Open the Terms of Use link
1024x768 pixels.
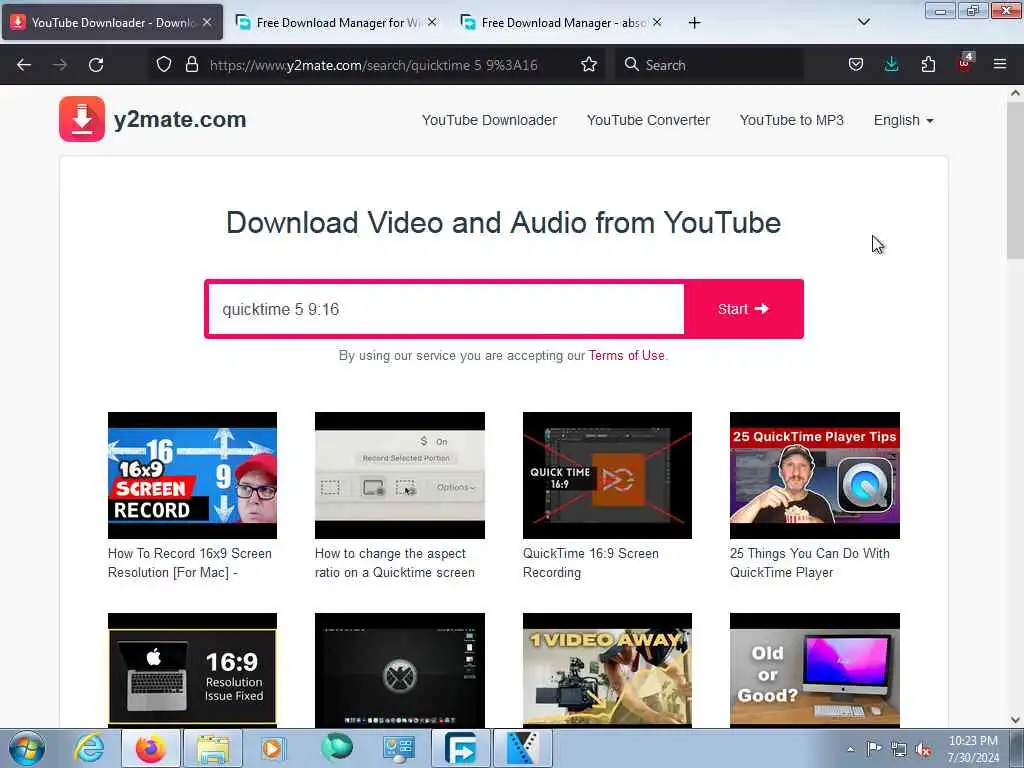(626, 355)
